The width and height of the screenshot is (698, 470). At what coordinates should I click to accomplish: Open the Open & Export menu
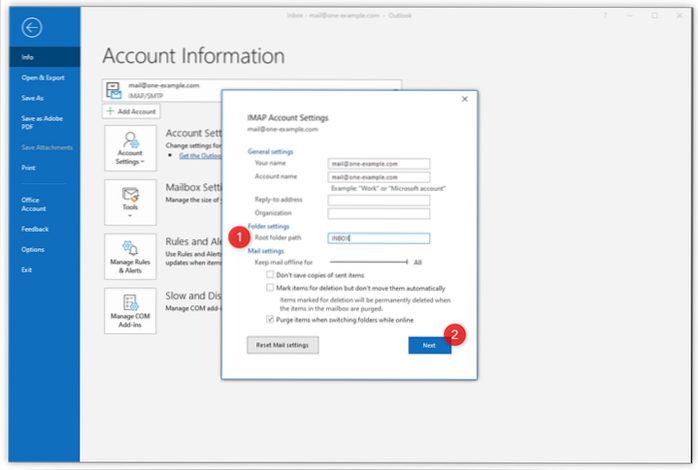(x=43, y=76)
